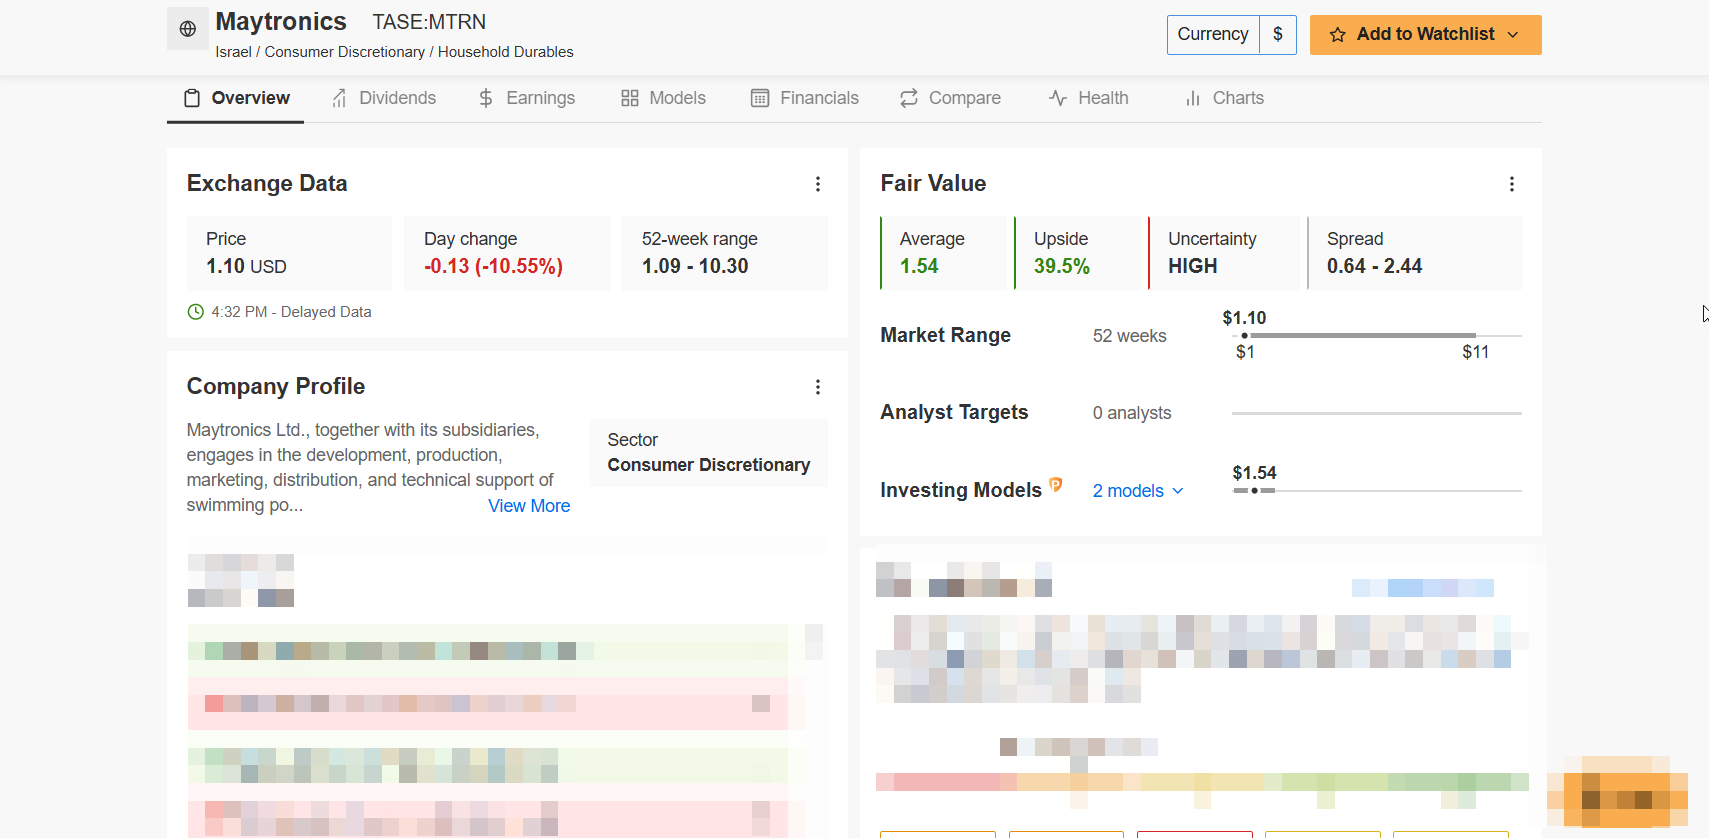
Task: Click the clipboard icon on Overview tab
Action: coord(192,98)
